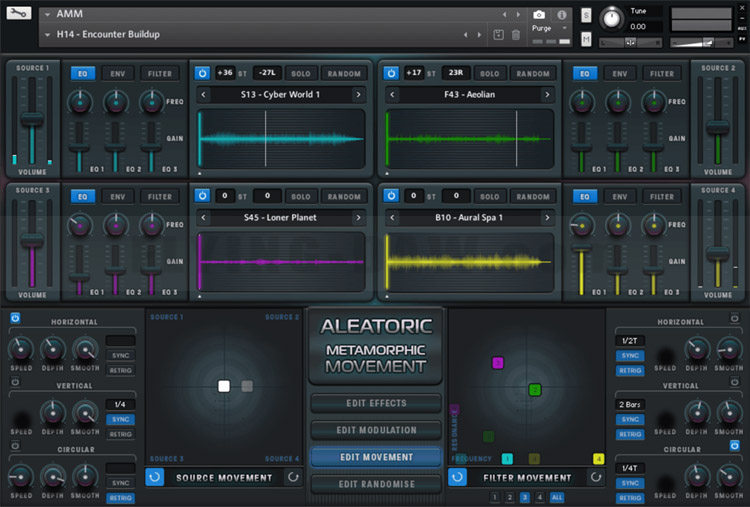Screen dimensions: 750x507
Task: Select the purple Loner Planet waveform display
Action: point(280,263)
